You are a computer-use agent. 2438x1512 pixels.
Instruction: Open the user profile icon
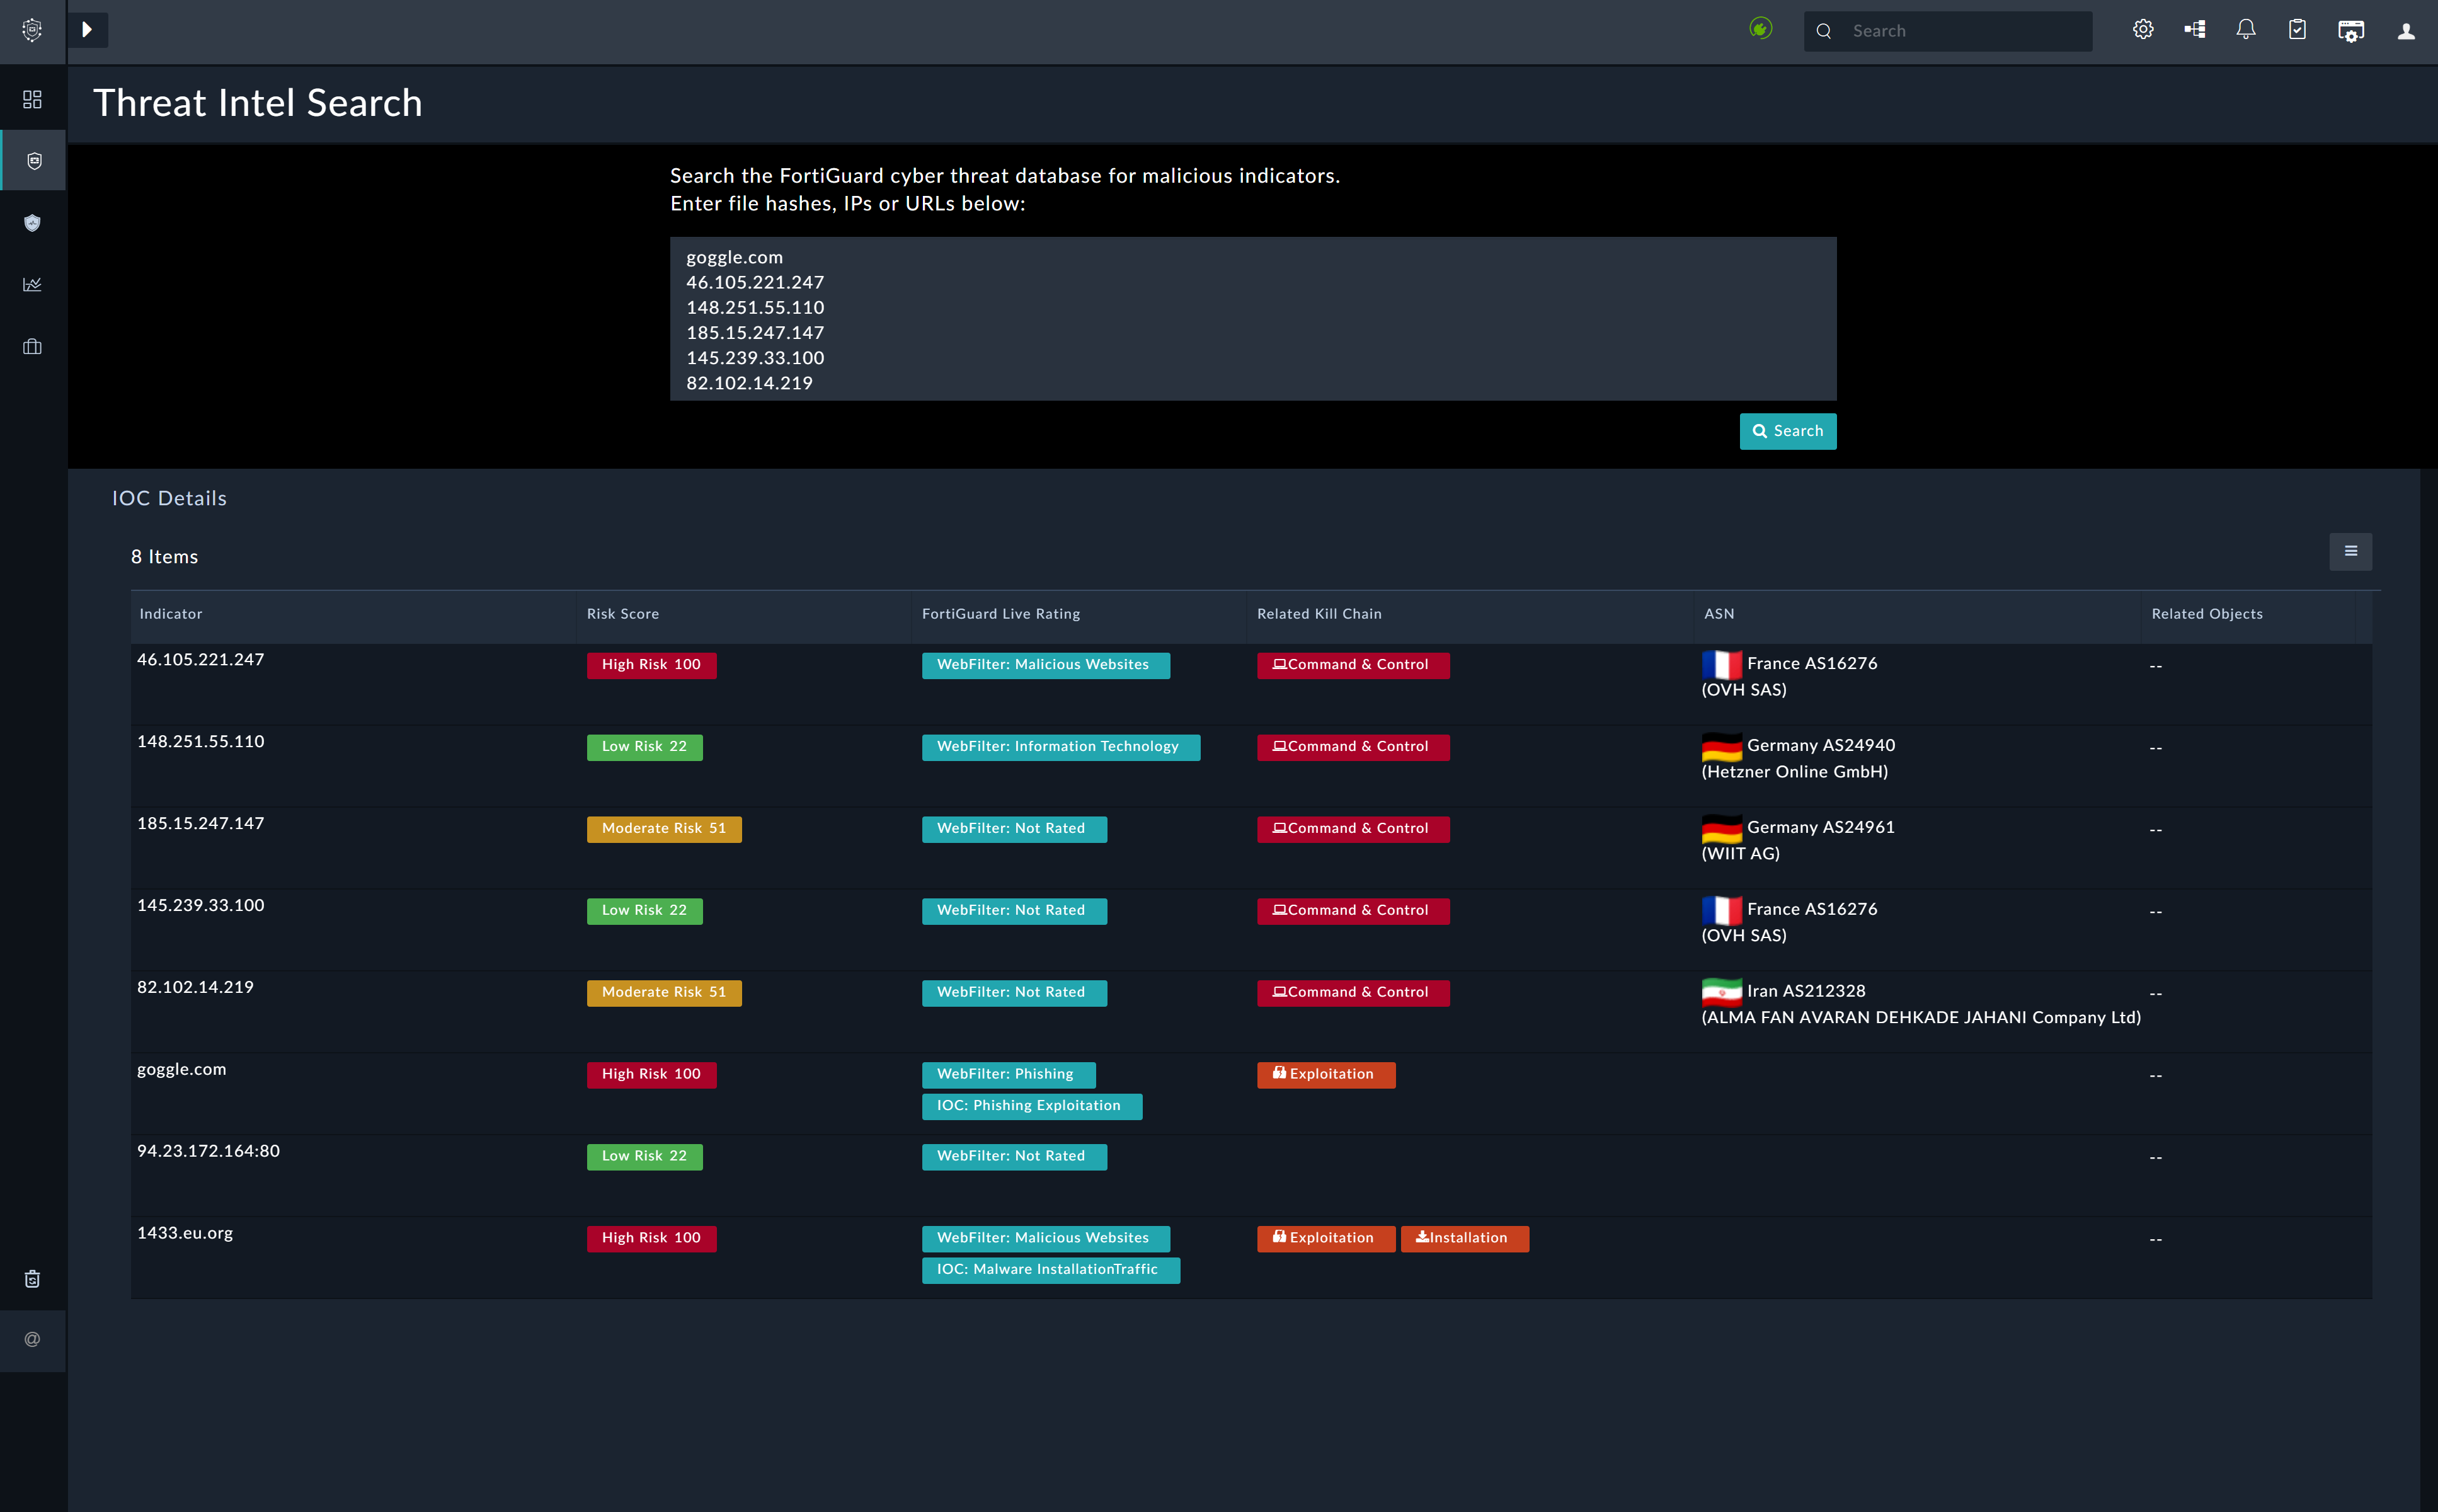2404,30
